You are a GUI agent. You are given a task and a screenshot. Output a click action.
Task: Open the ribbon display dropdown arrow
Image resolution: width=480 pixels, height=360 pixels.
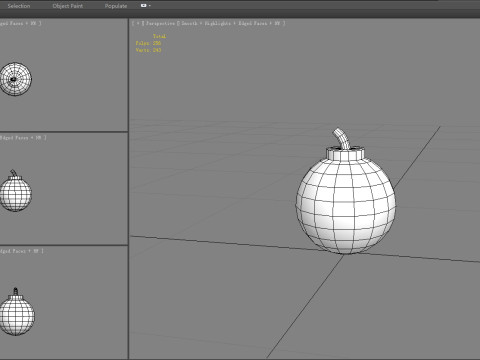pyautogui.click(x=150, y=6)
